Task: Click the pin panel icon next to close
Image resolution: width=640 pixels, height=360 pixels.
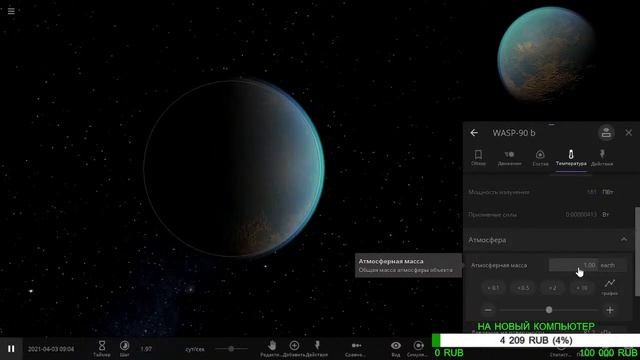Action: 606,133
